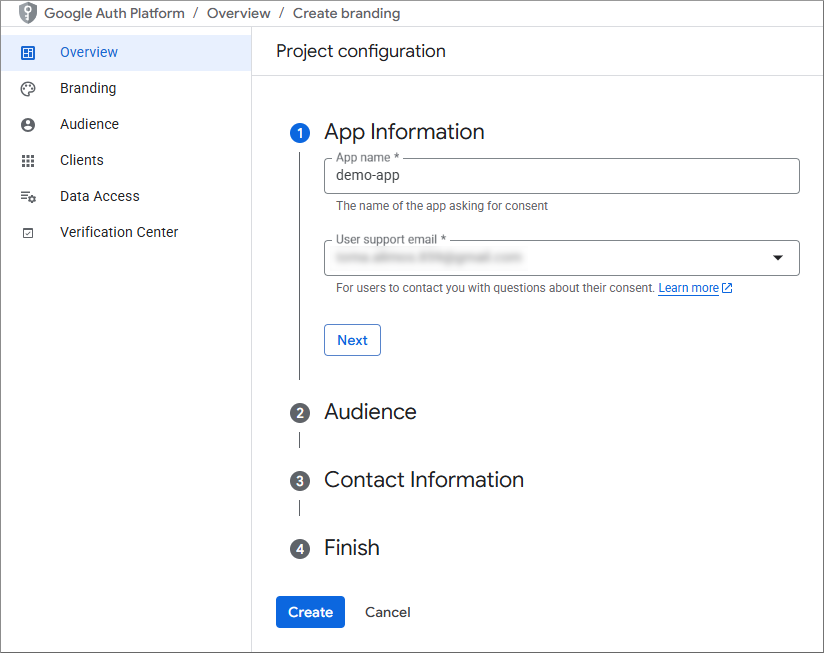The height and width of the screenshot is (653, 824).
Task: Click the Project configuration heading
Action: [x=361, y=51]
